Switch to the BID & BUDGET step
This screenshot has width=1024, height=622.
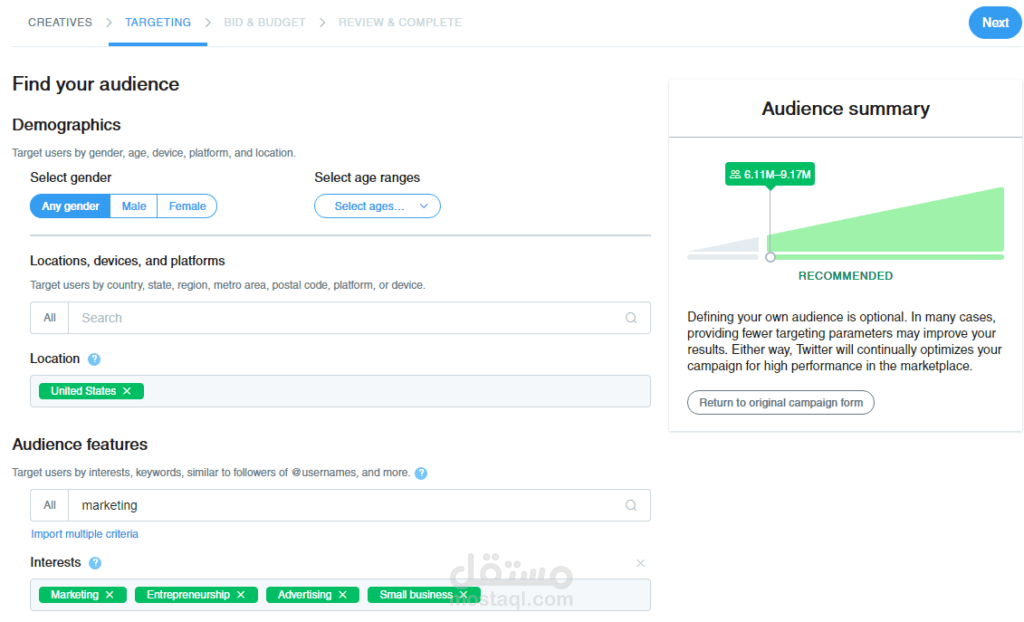click(264, 21)
